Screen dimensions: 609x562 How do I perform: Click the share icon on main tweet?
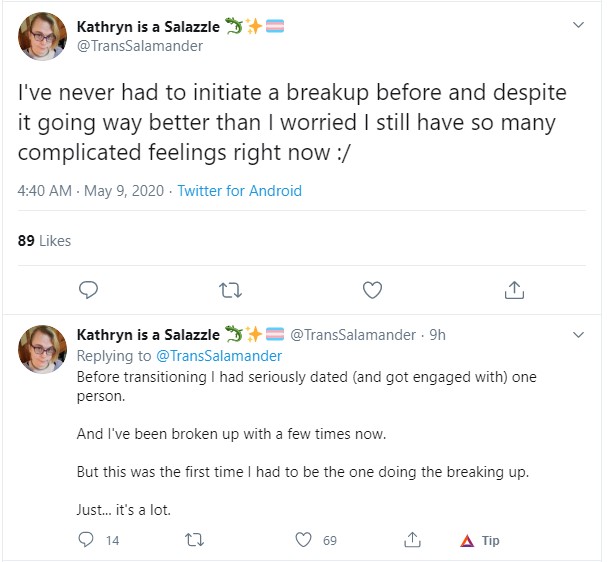pos(514,290)
